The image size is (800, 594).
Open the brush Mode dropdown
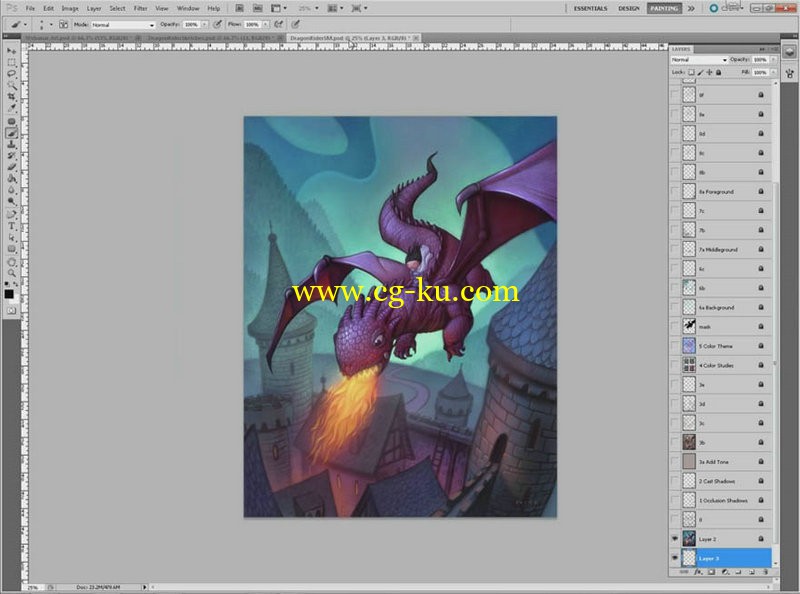point(122,24)
